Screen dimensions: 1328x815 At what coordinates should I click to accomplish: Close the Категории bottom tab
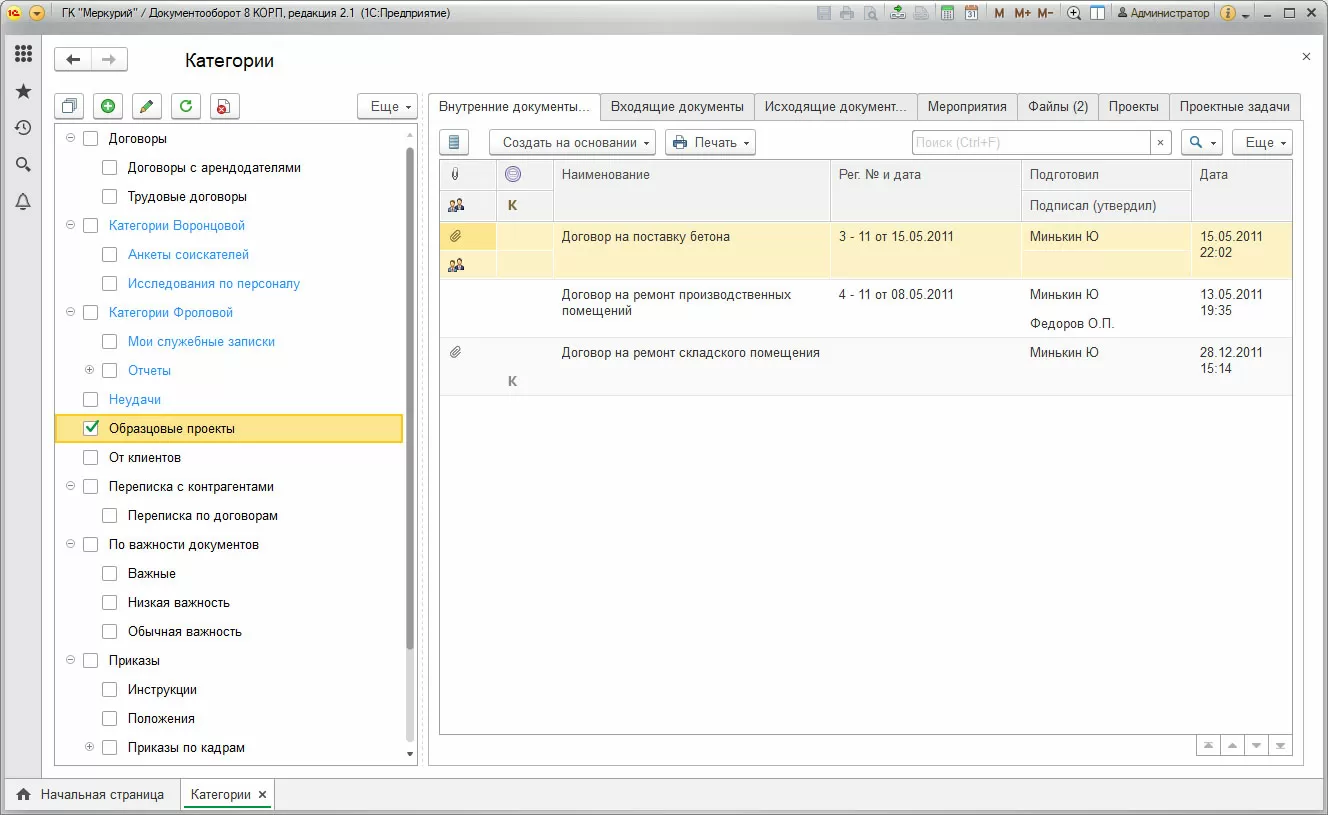tap(263, 795)
